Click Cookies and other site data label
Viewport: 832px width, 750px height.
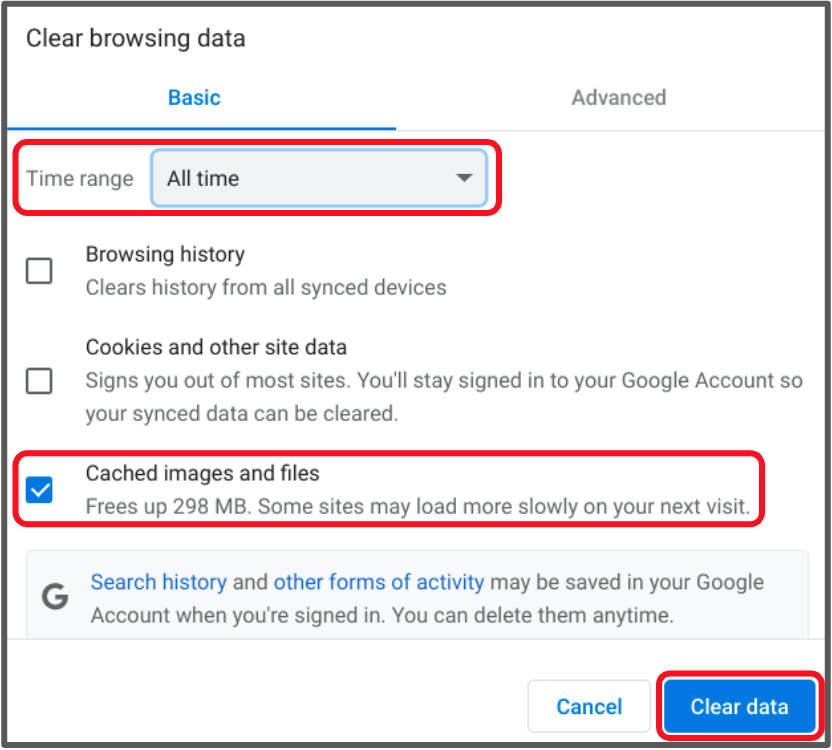216,347
